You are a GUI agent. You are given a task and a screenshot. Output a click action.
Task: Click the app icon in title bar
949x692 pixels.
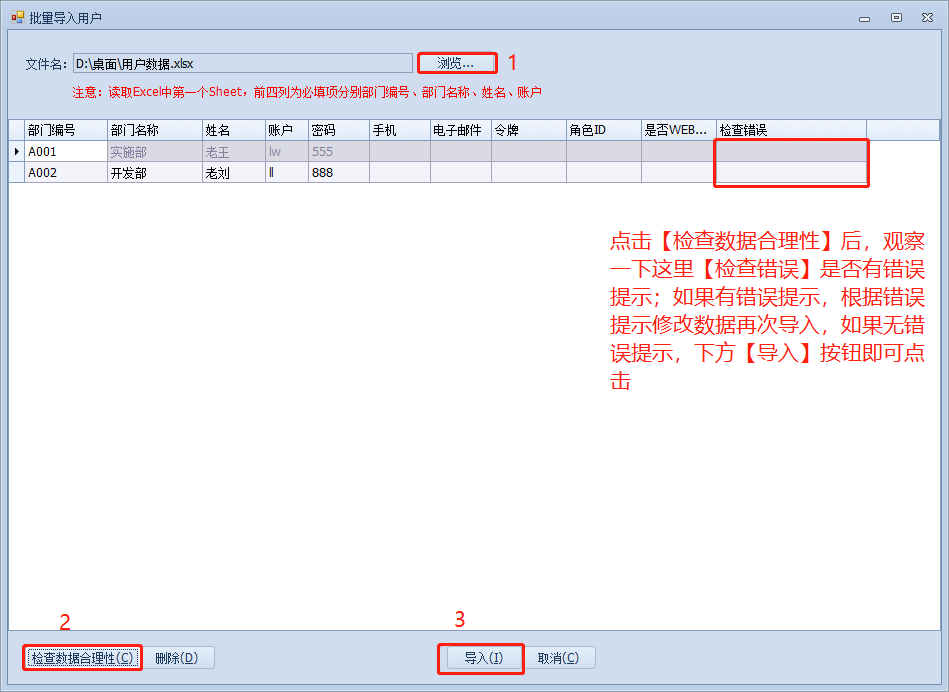17,17
